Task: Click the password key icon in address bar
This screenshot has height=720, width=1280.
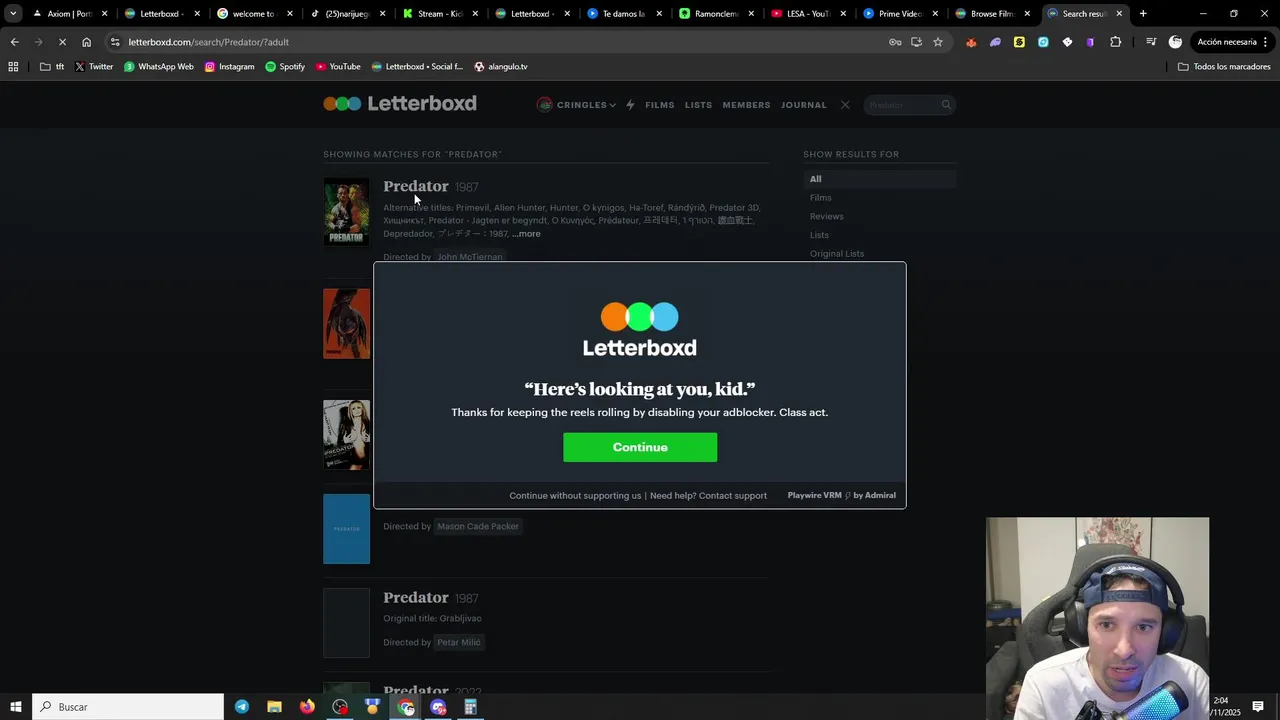Action: pos(895,42)
